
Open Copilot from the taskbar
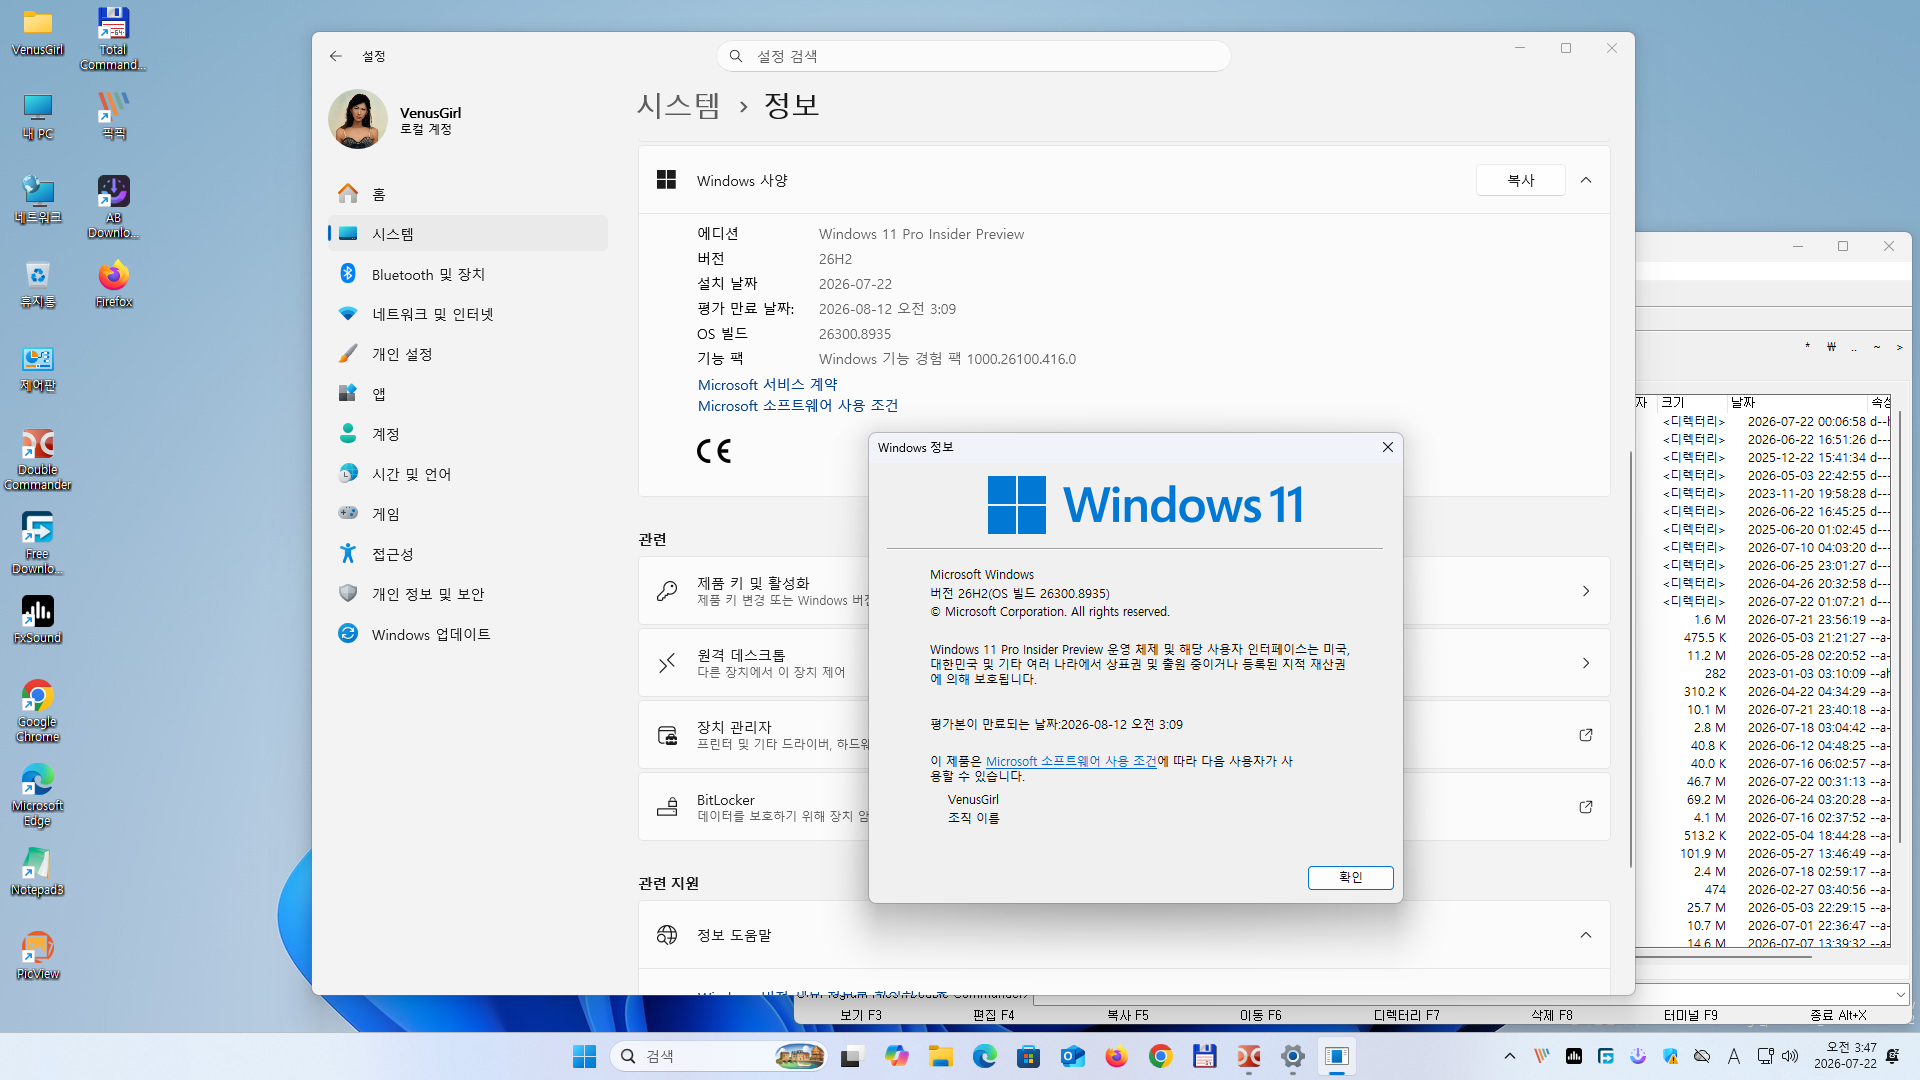[896, 1056]
